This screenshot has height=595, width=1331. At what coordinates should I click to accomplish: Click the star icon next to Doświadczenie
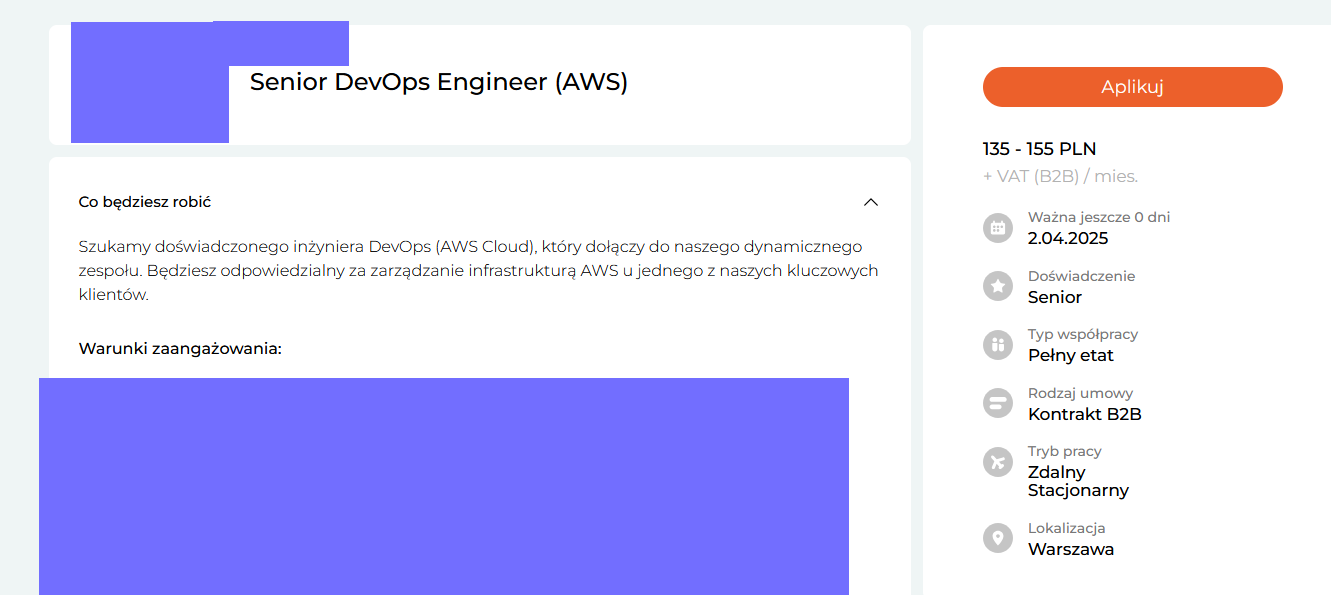(997, 287)
